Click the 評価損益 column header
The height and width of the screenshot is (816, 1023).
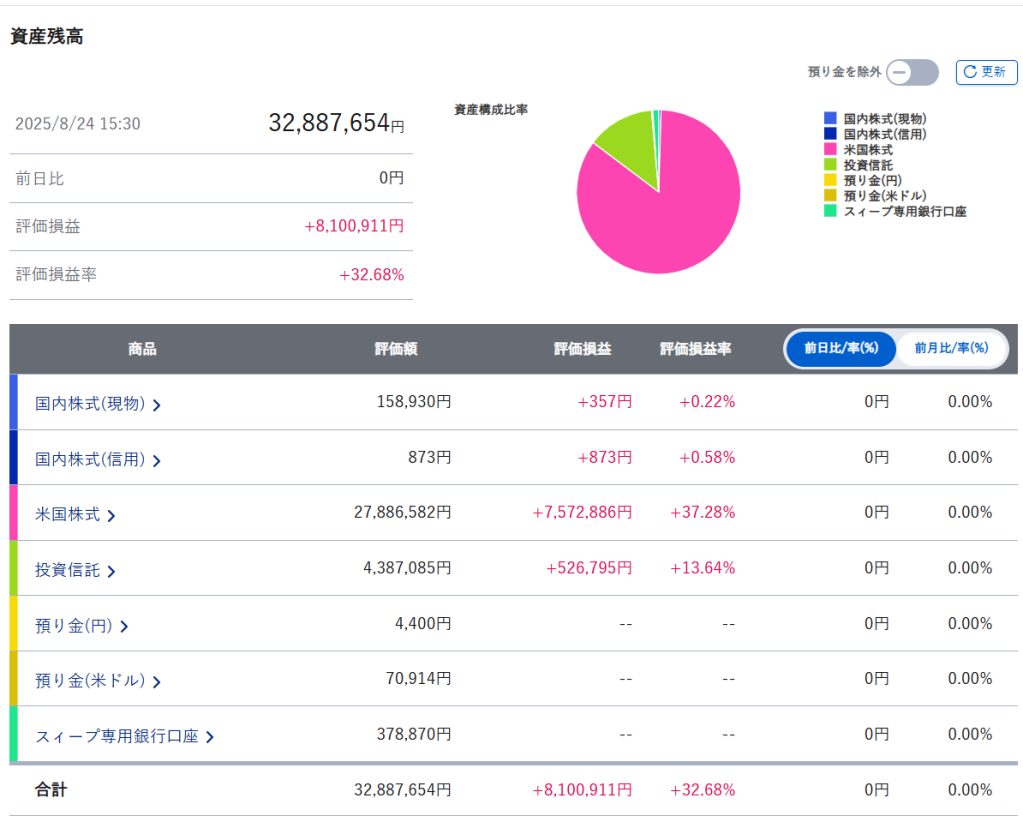(x=583, y=349)
